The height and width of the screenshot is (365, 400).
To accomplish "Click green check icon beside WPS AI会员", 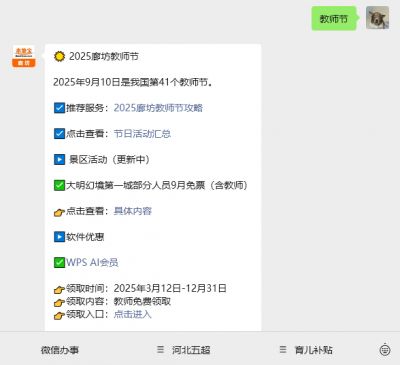I will tap(59, 262).
